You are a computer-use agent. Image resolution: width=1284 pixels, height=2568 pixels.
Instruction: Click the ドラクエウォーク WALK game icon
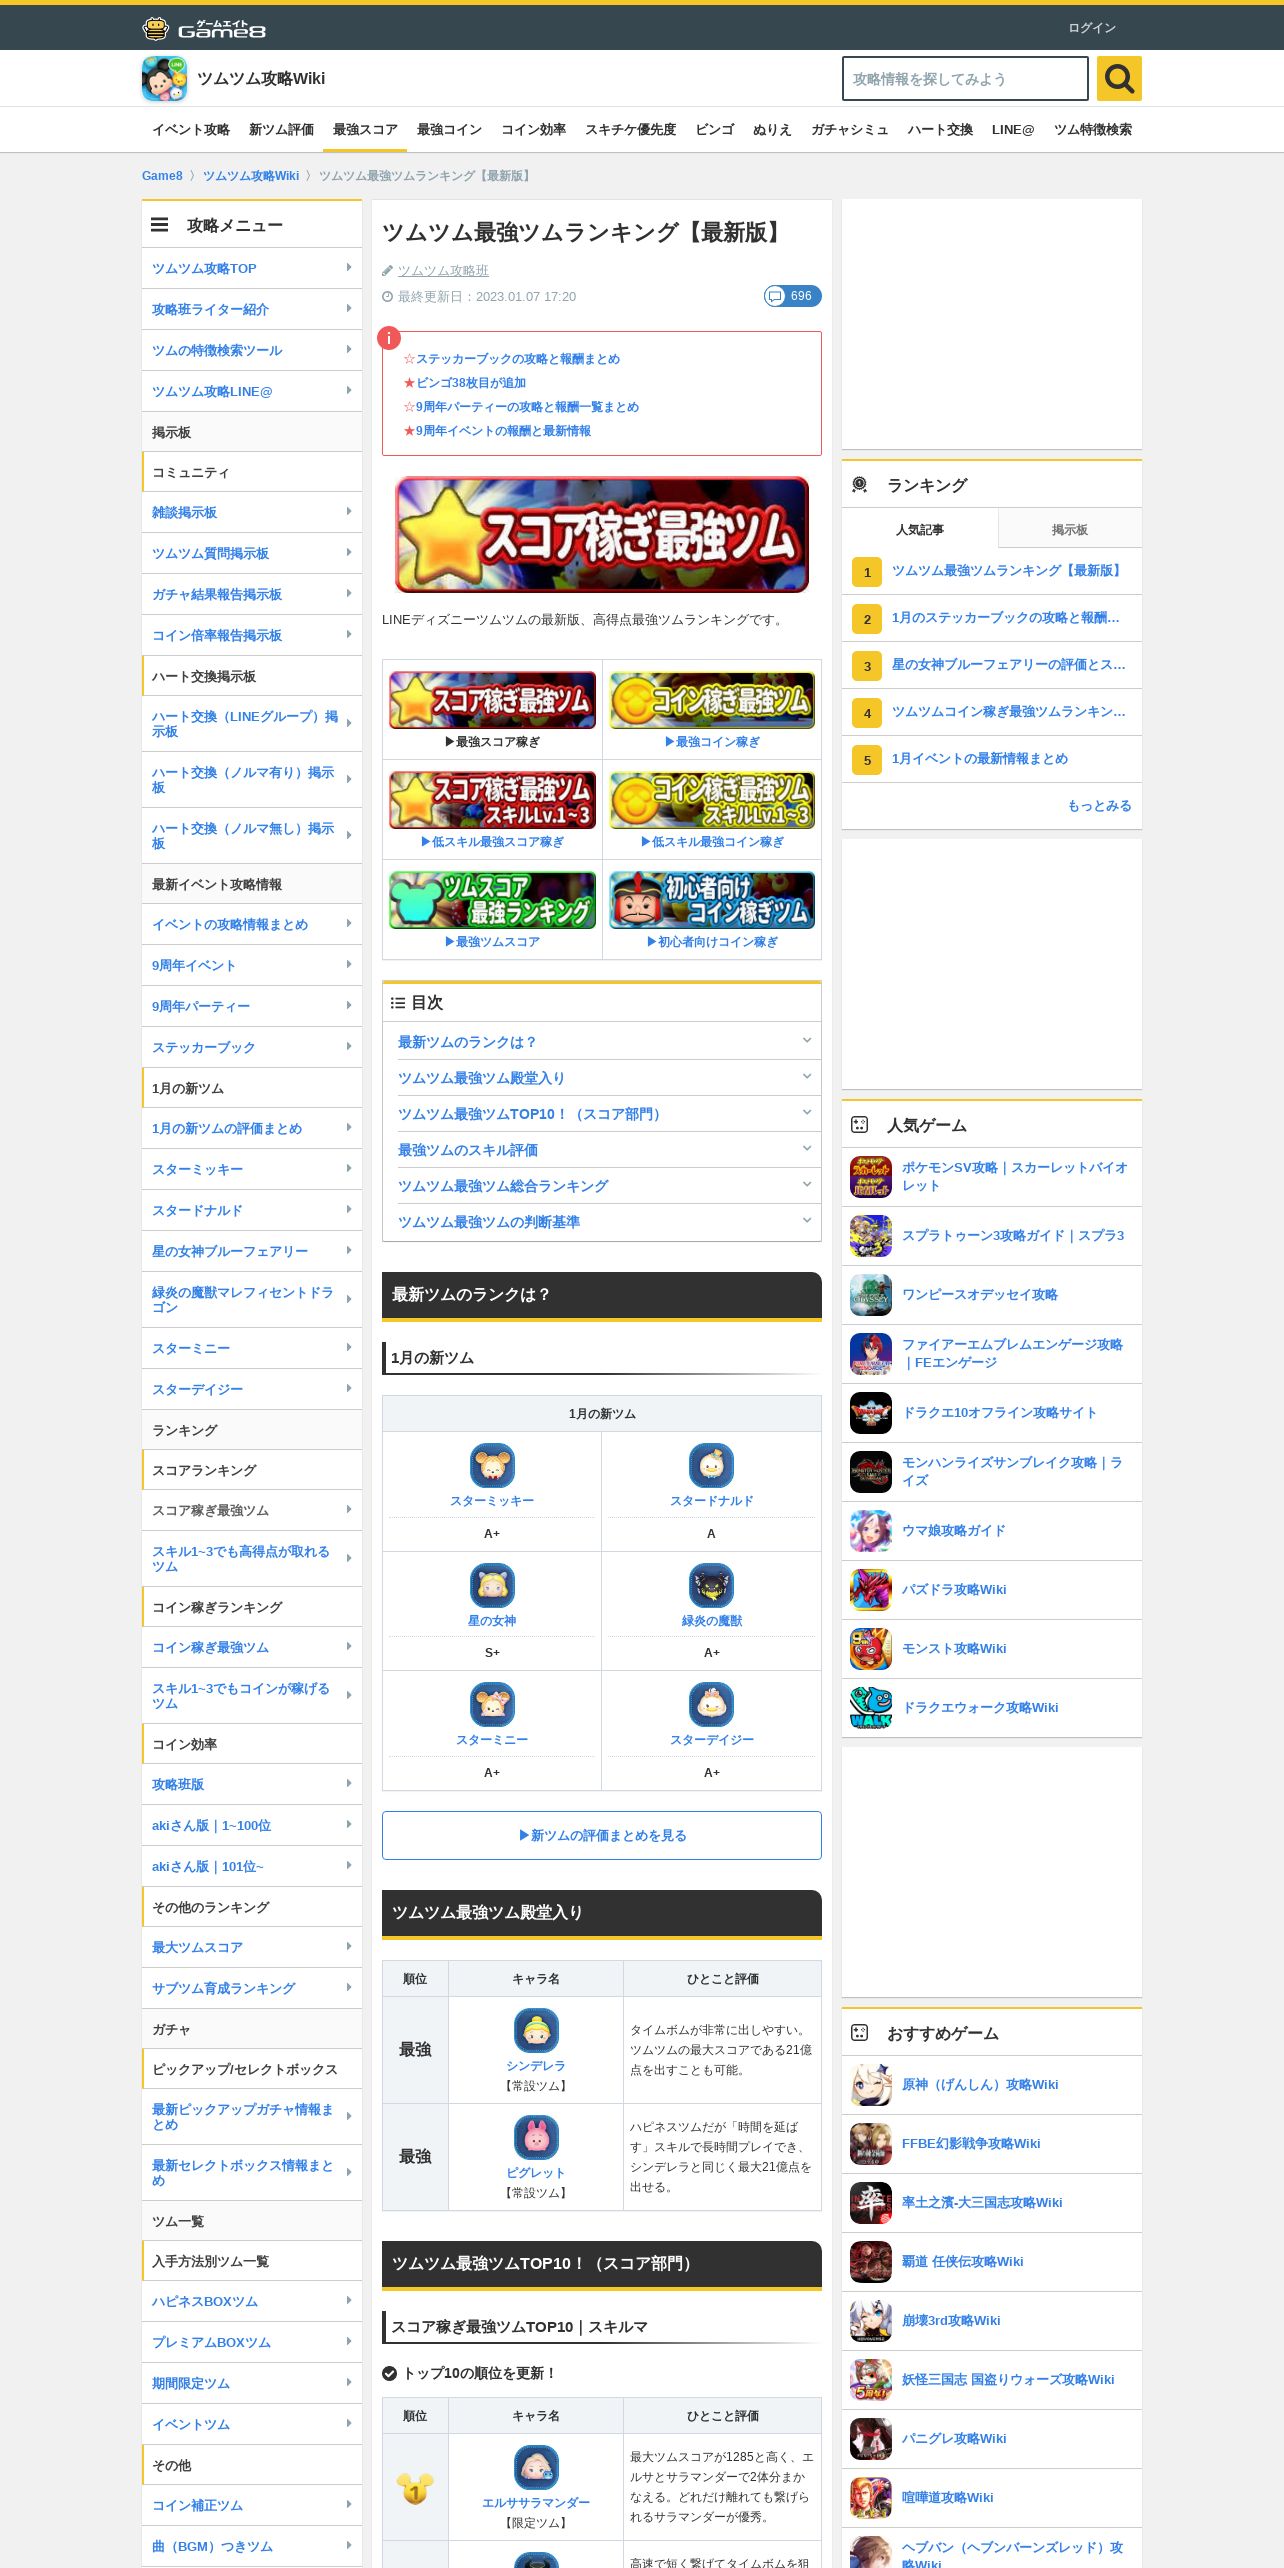click(x=871, y=1707)
